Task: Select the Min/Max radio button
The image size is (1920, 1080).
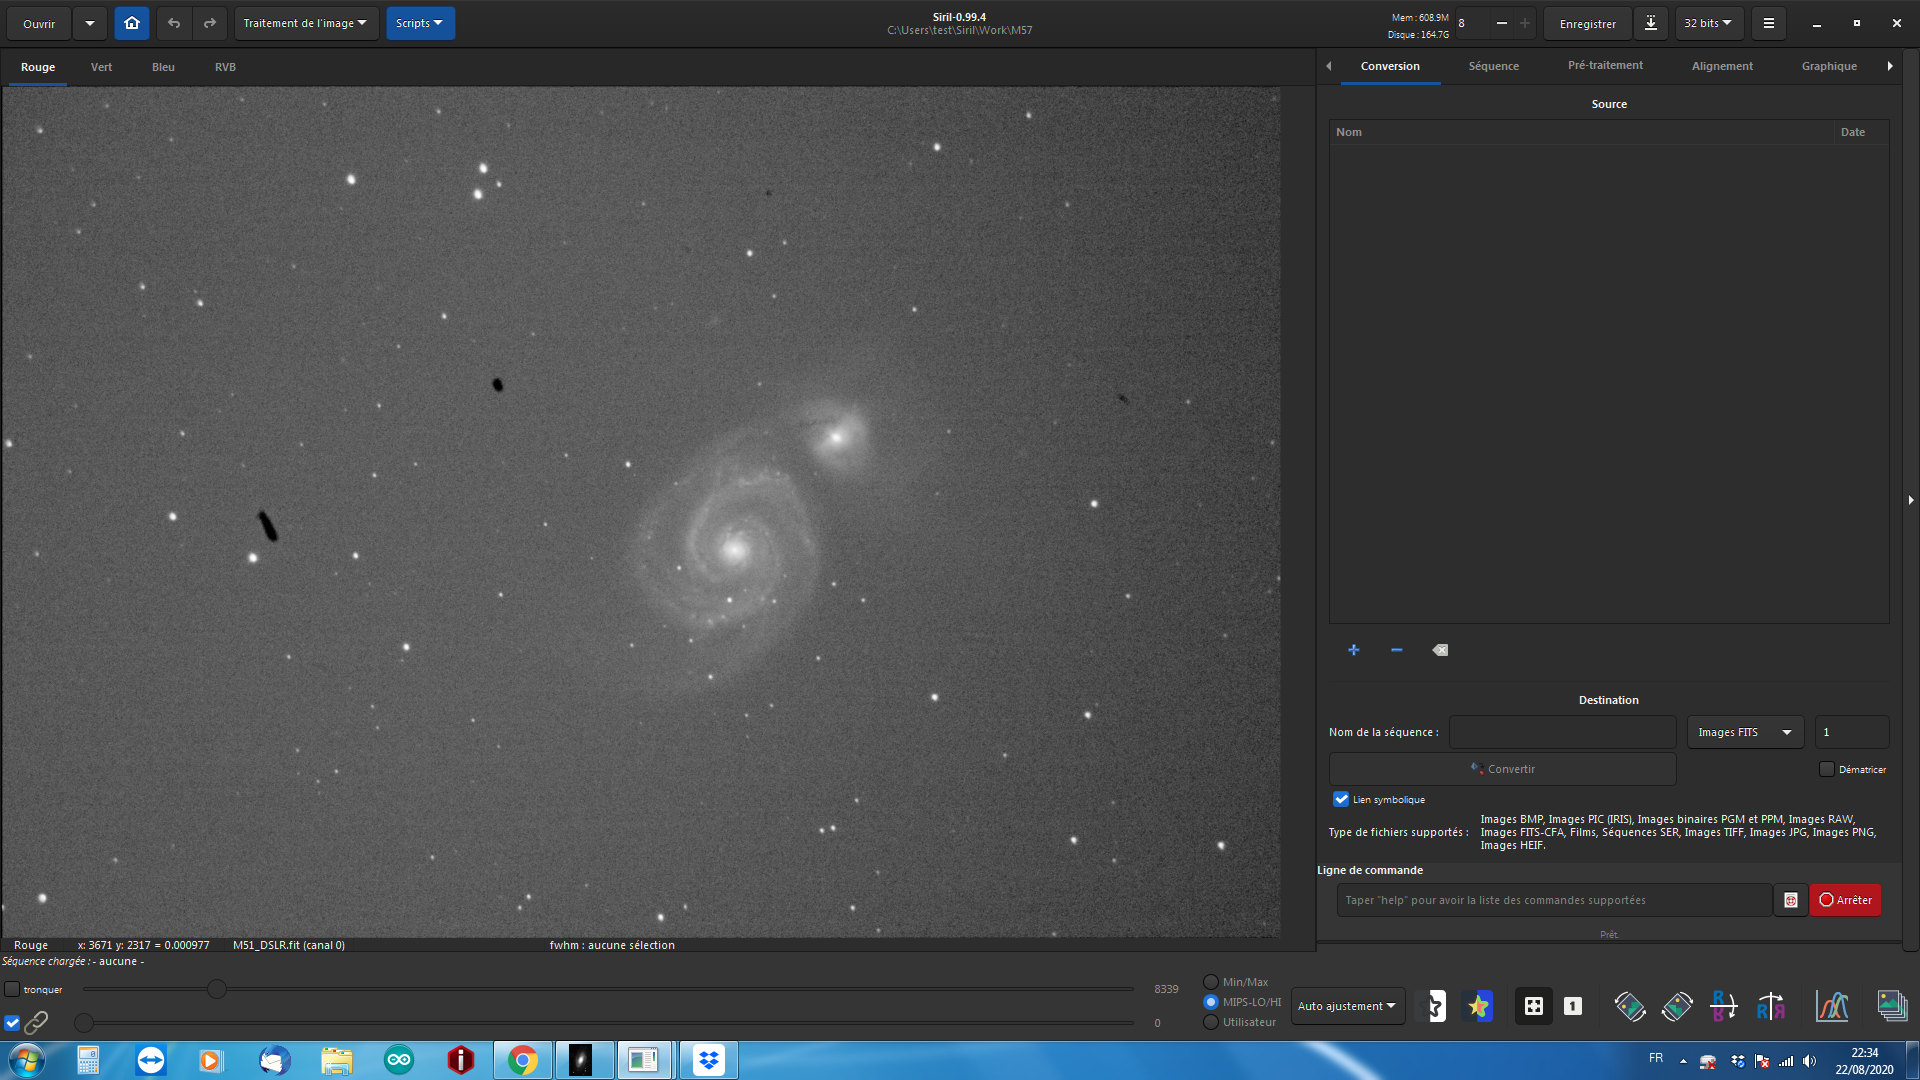Action: (x=1211, y=982)
